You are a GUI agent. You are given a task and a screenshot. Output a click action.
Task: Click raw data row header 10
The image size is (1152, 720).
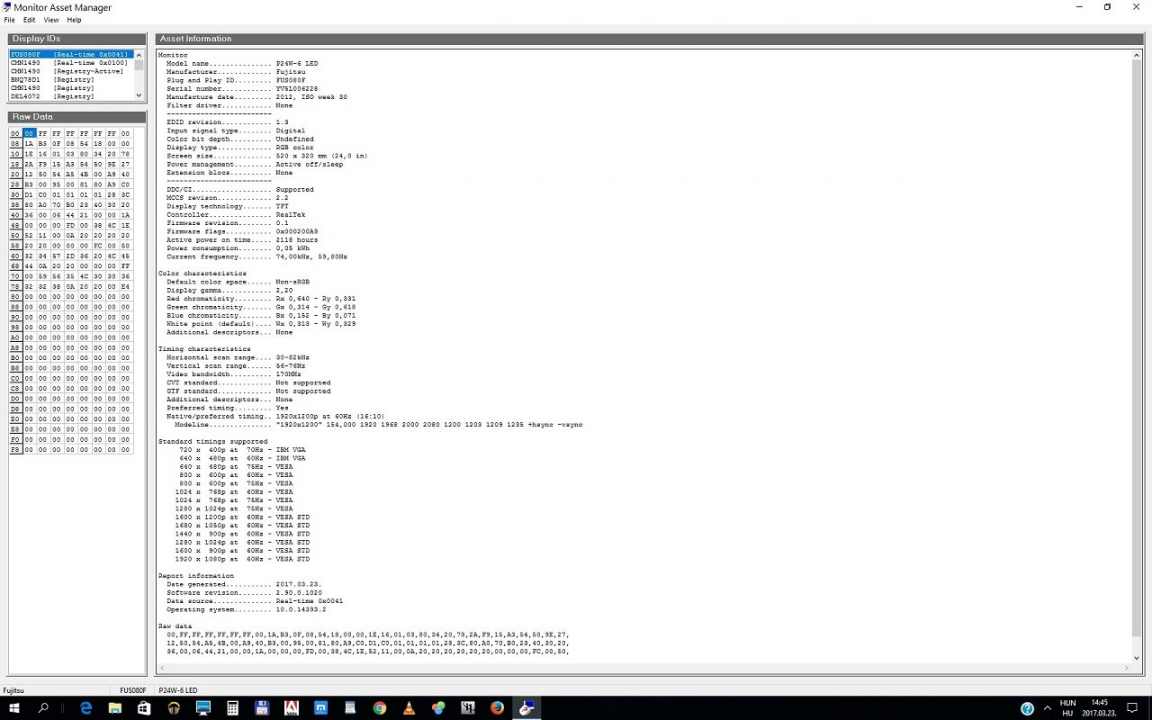15,154
